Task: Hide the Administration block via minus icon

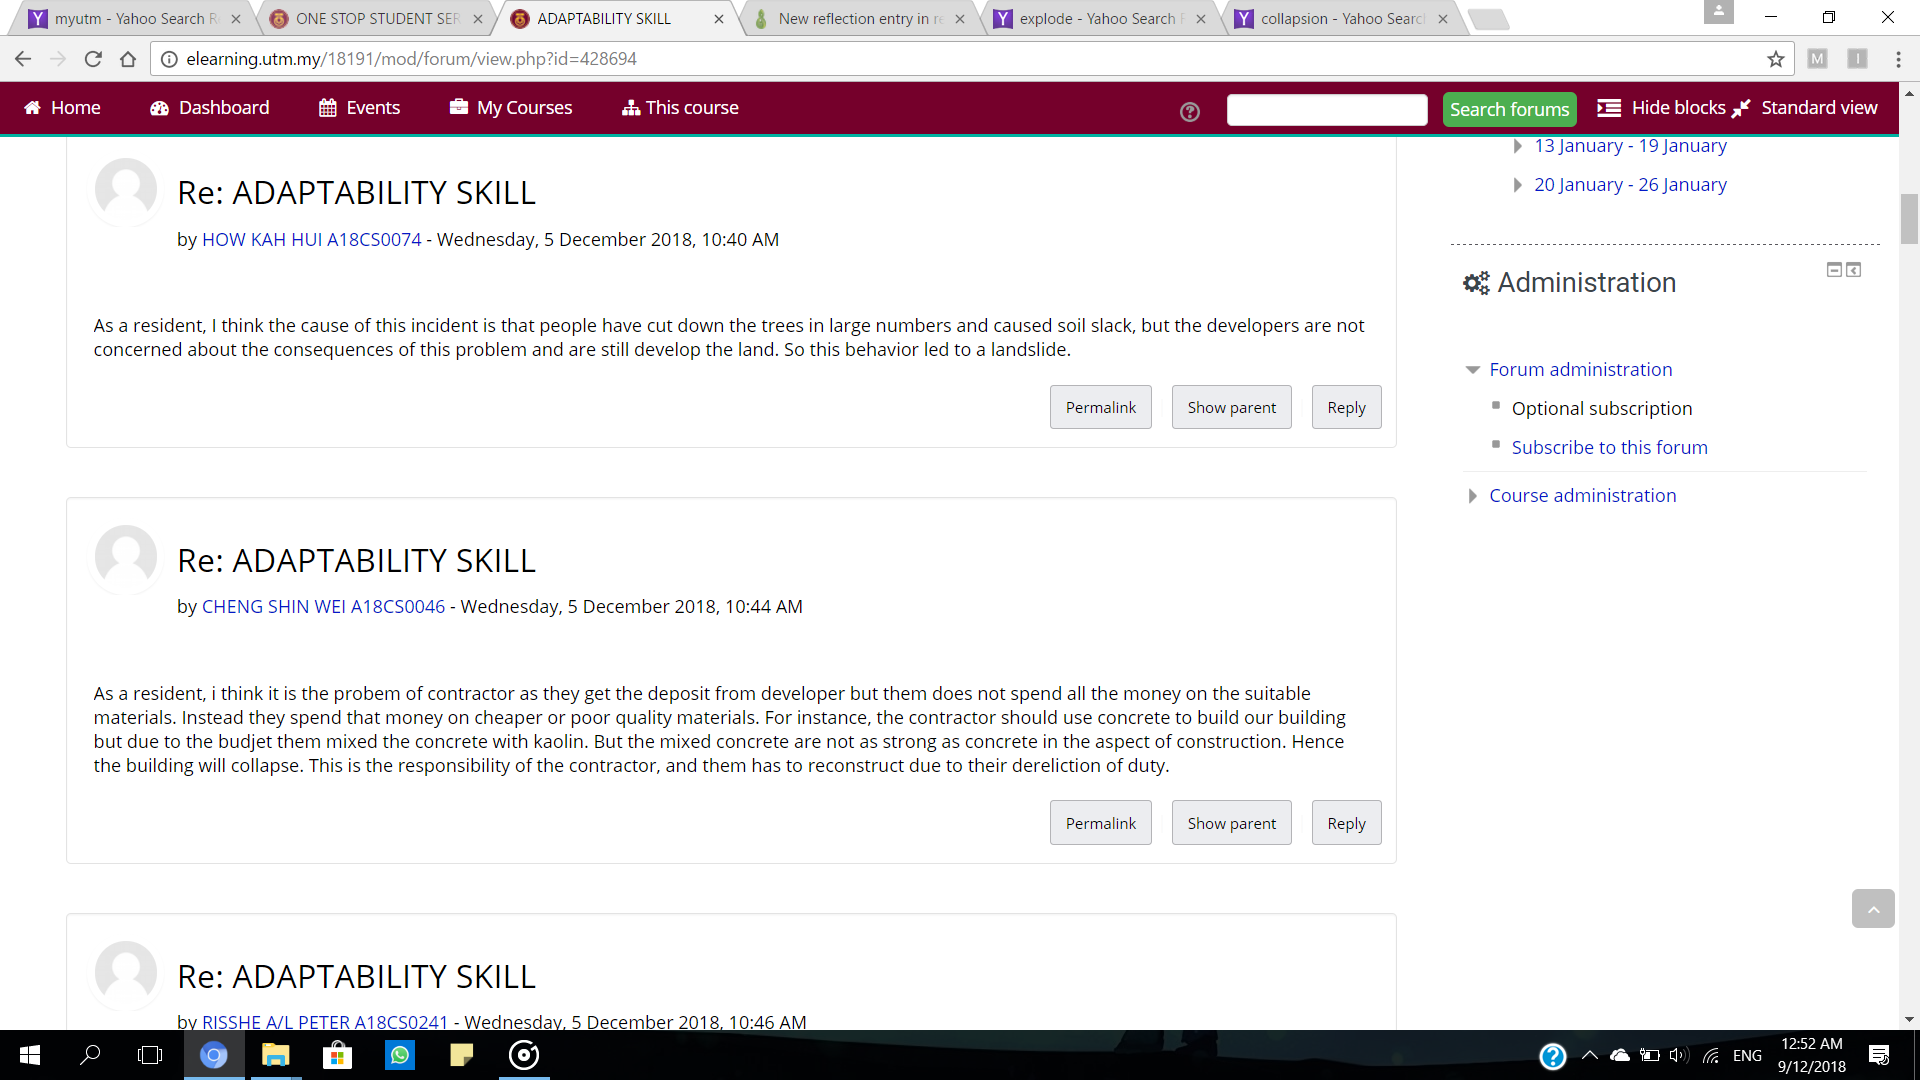Action: click(x=1834, y=270)
